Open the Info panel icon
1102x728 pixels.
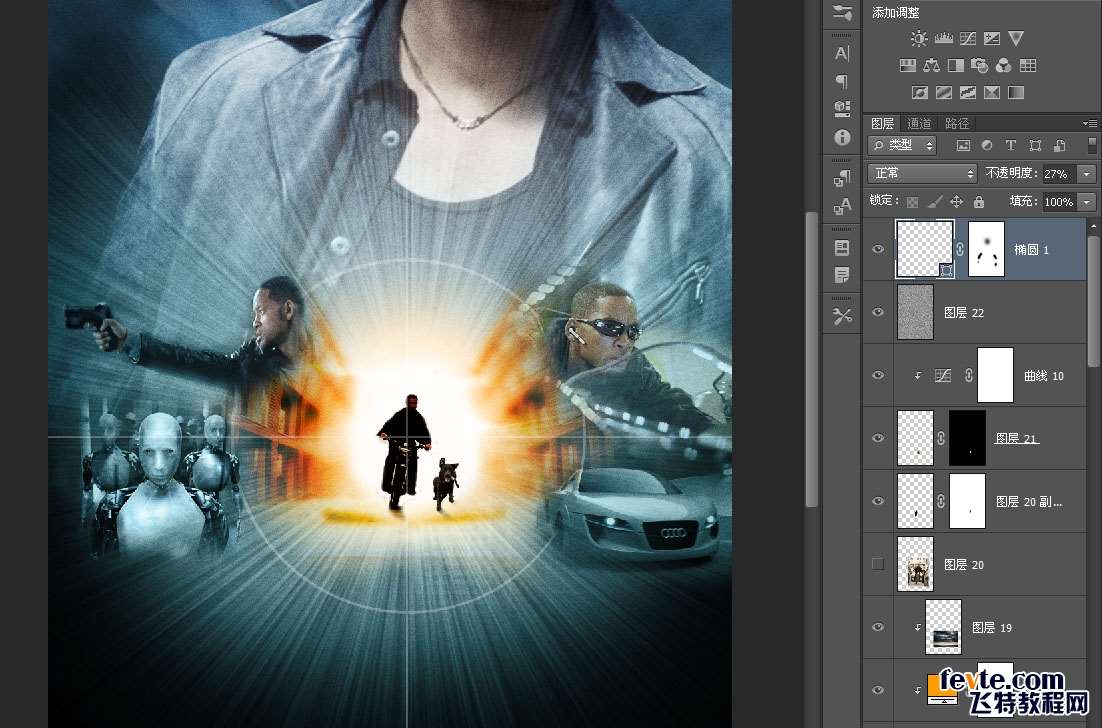[842, 137]
